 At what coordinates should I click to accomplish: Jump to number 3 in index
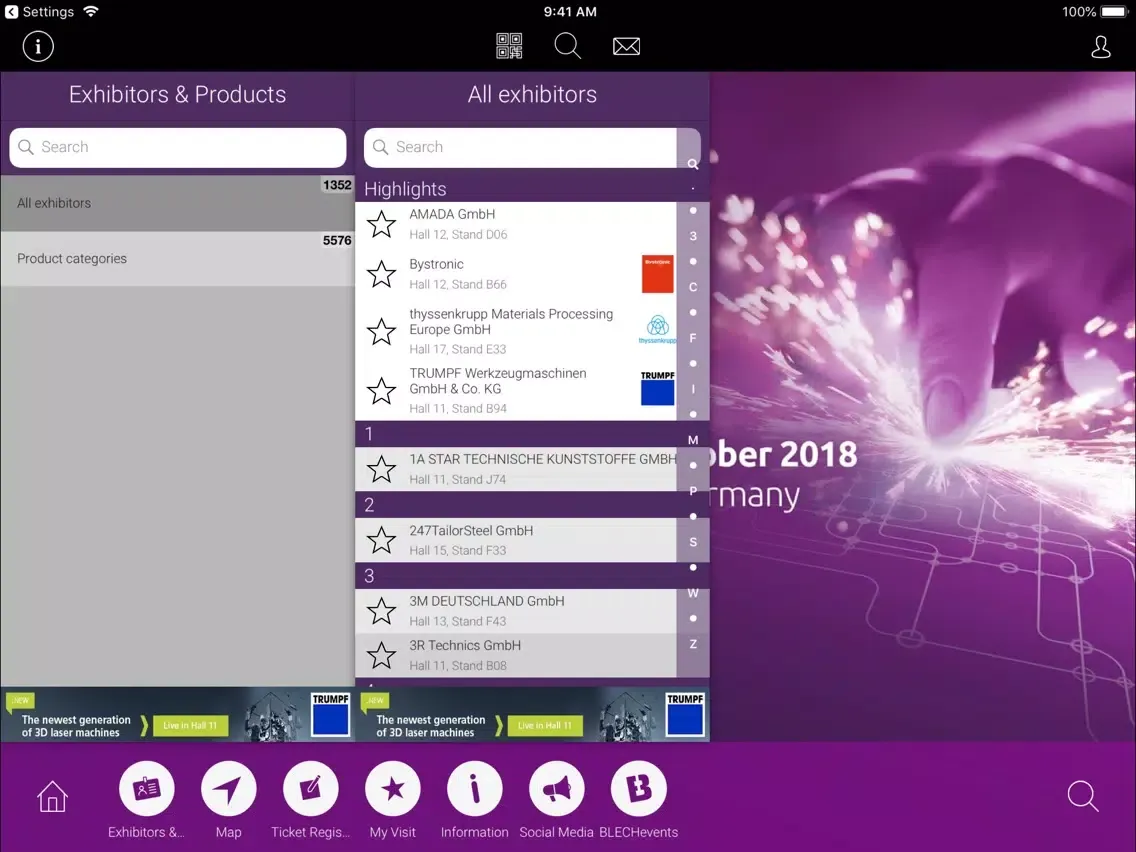[x=693, y=235]
